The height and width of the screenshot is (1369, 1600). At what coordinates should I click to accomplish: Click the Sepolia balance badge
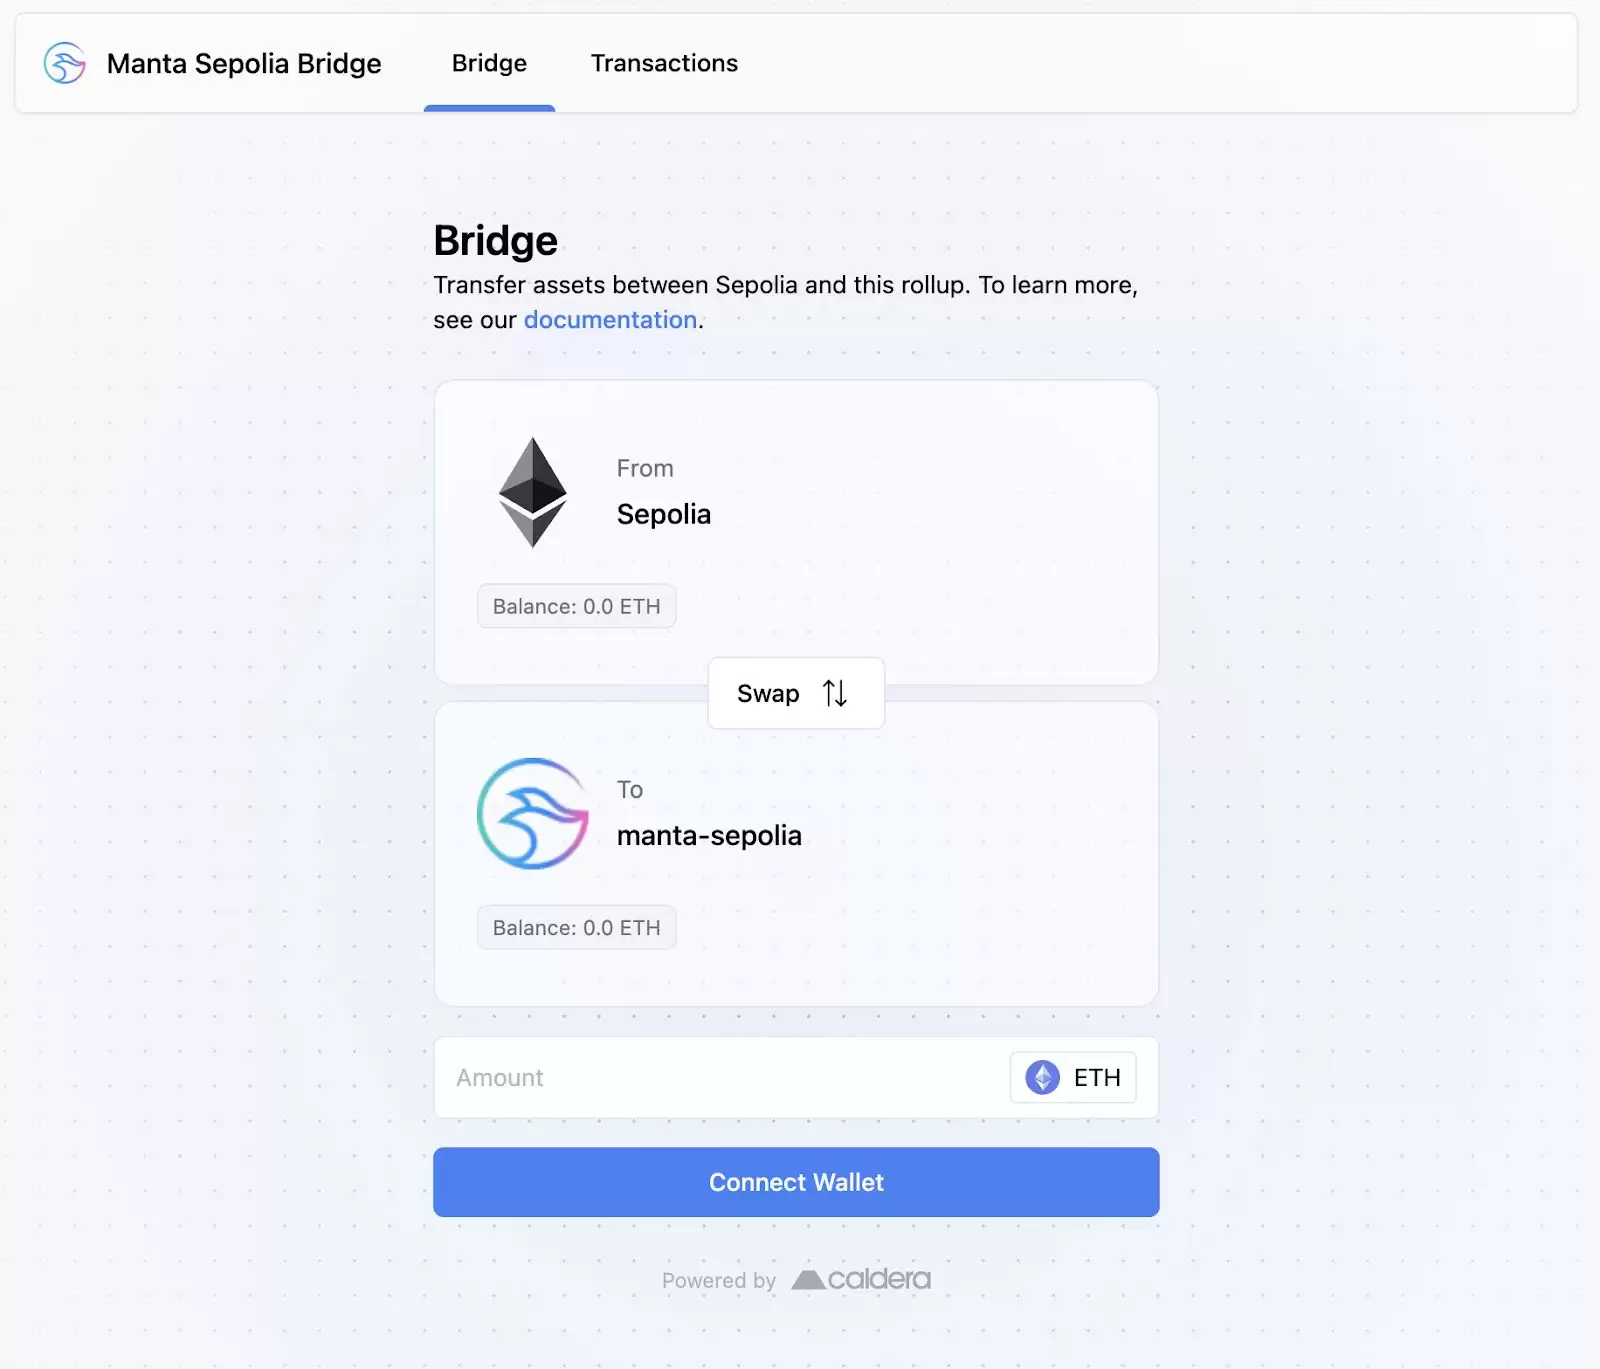tap(577, 606)
